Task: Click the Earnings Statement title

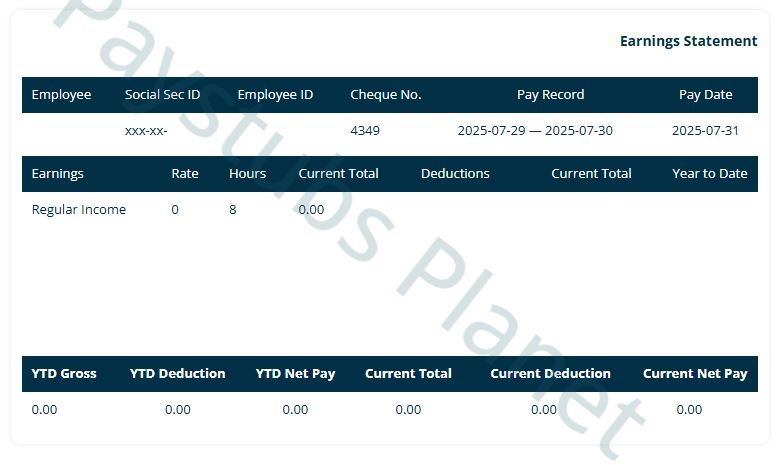Action: coord(688,41)
